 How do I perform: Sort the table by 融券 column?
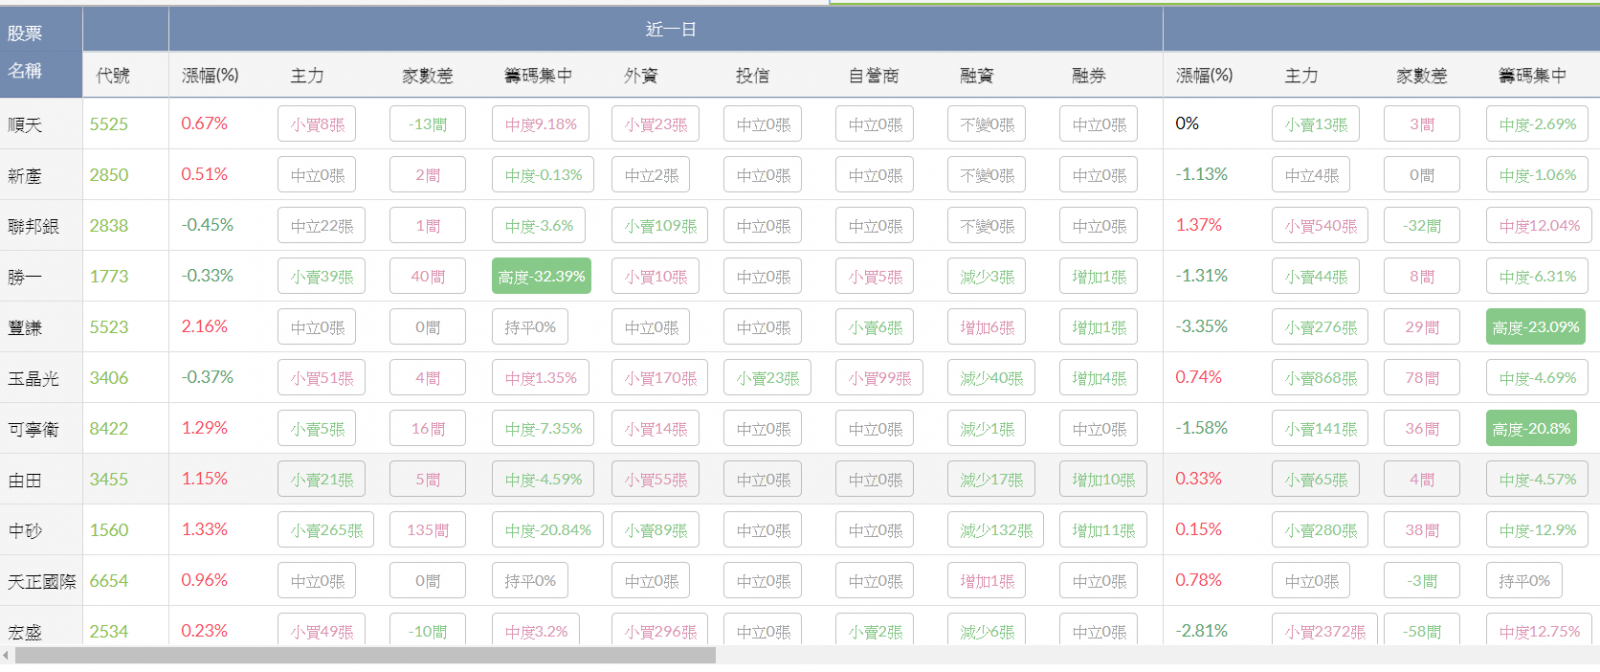click(x=1088, y=76)
